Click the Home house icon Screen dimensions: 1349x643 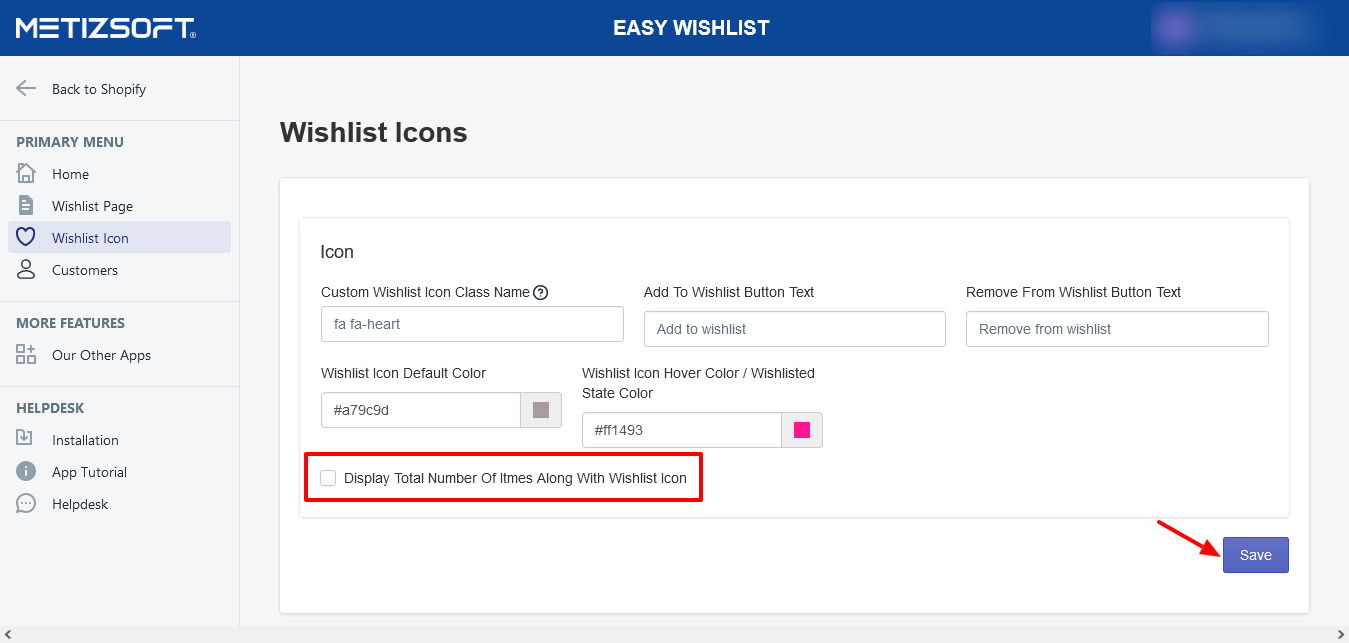pyautogui.click(x=26, y=173)
